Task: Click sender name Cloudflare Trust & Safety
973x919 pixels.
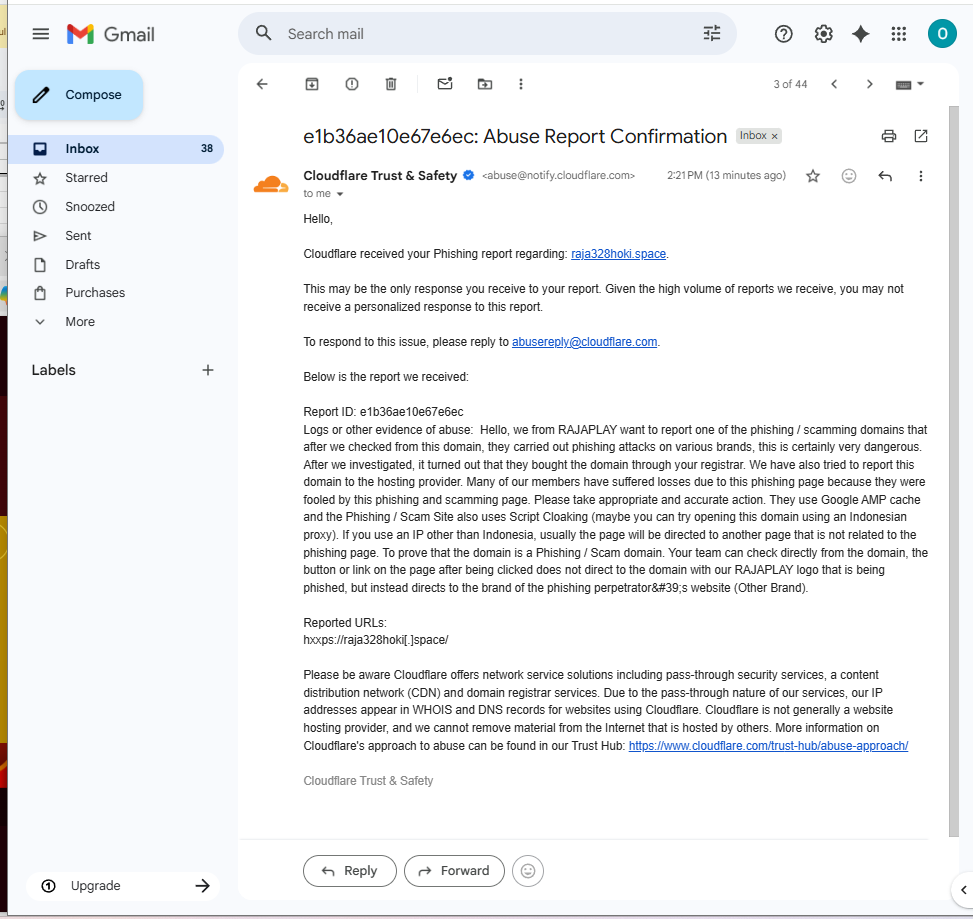Action: pos(380,176)
